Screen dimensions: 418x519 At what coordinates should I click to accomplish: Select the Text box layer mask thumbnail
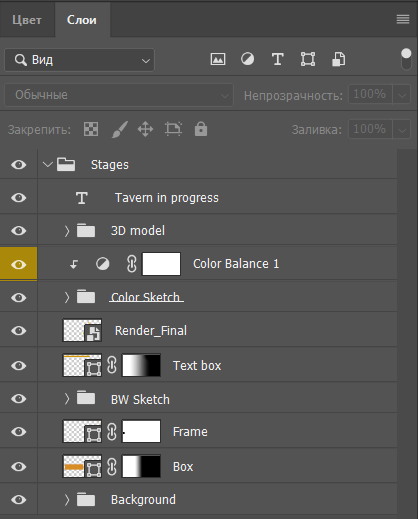point(141,365)
